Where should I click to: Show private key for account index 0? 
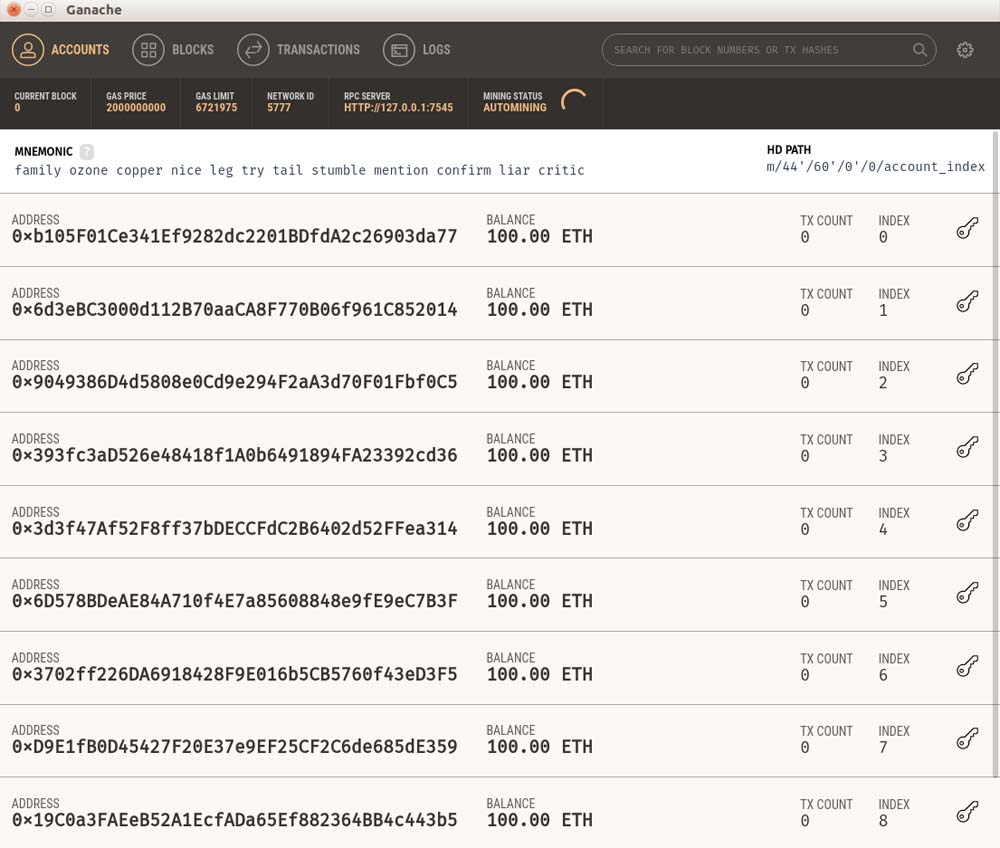pyautogui.click(x=967, y=229)
